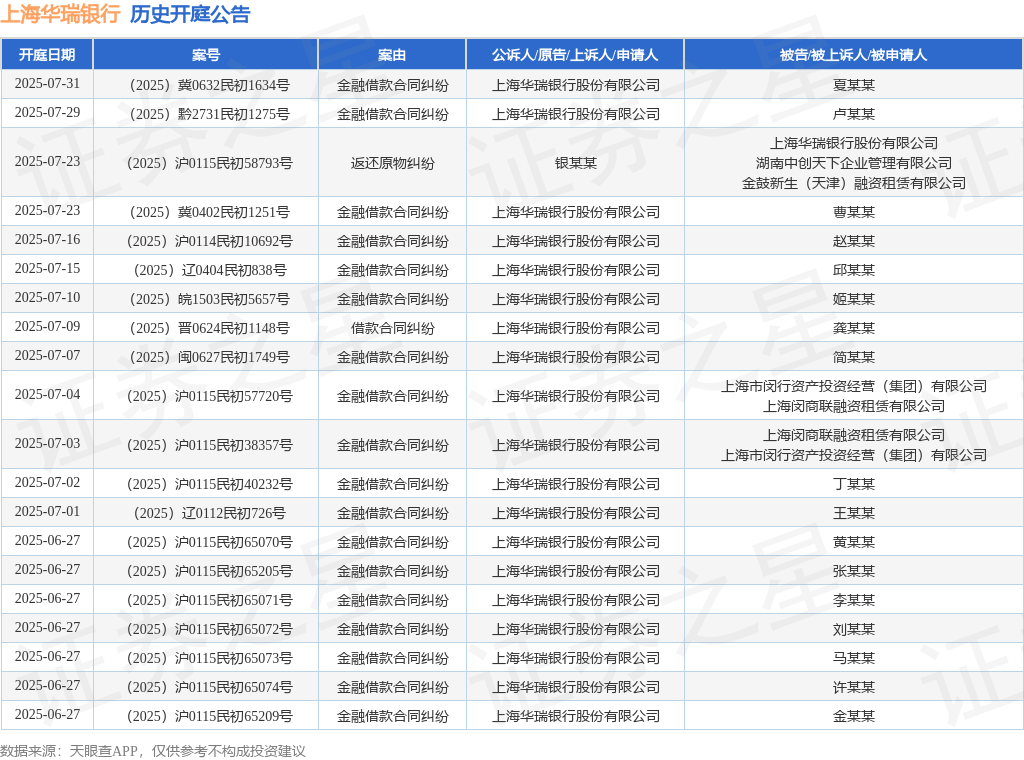This screenshot has height=760, width=1024.
Task: Click the 被告/被上诉人/被申请人 column header
Action: click(853, 55)
